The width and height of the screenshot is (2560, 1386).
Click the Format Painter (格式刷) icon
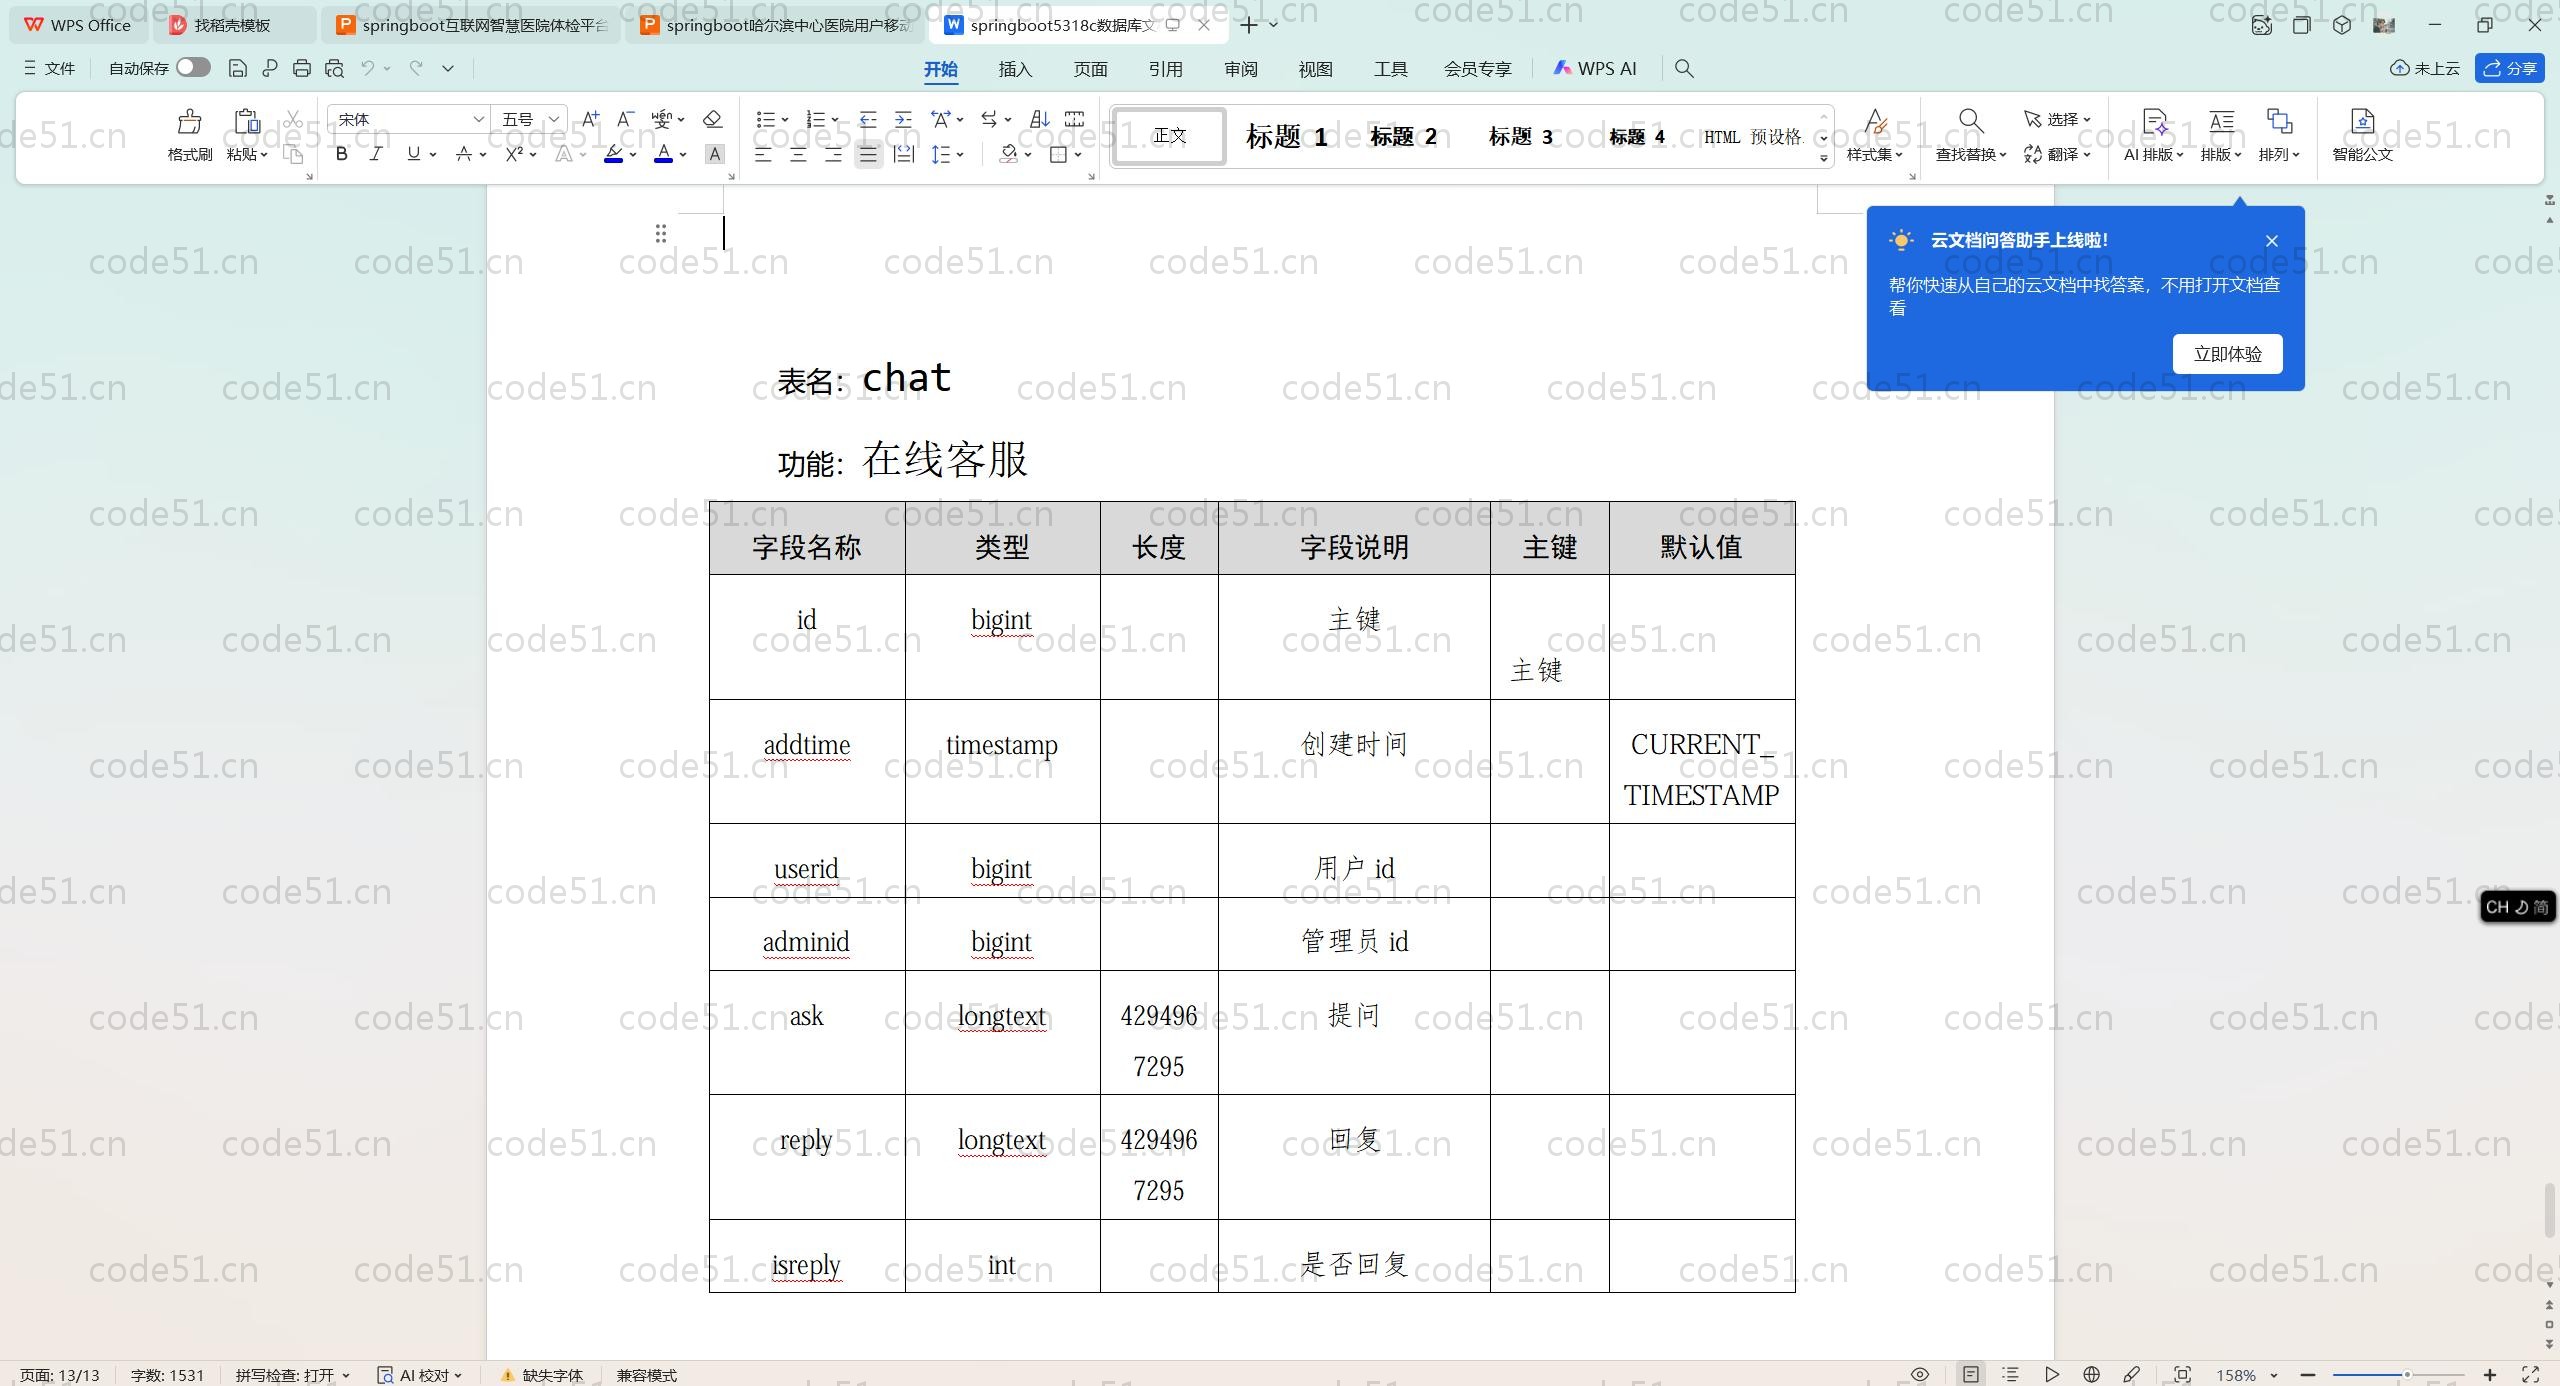[x=189, y=123]
